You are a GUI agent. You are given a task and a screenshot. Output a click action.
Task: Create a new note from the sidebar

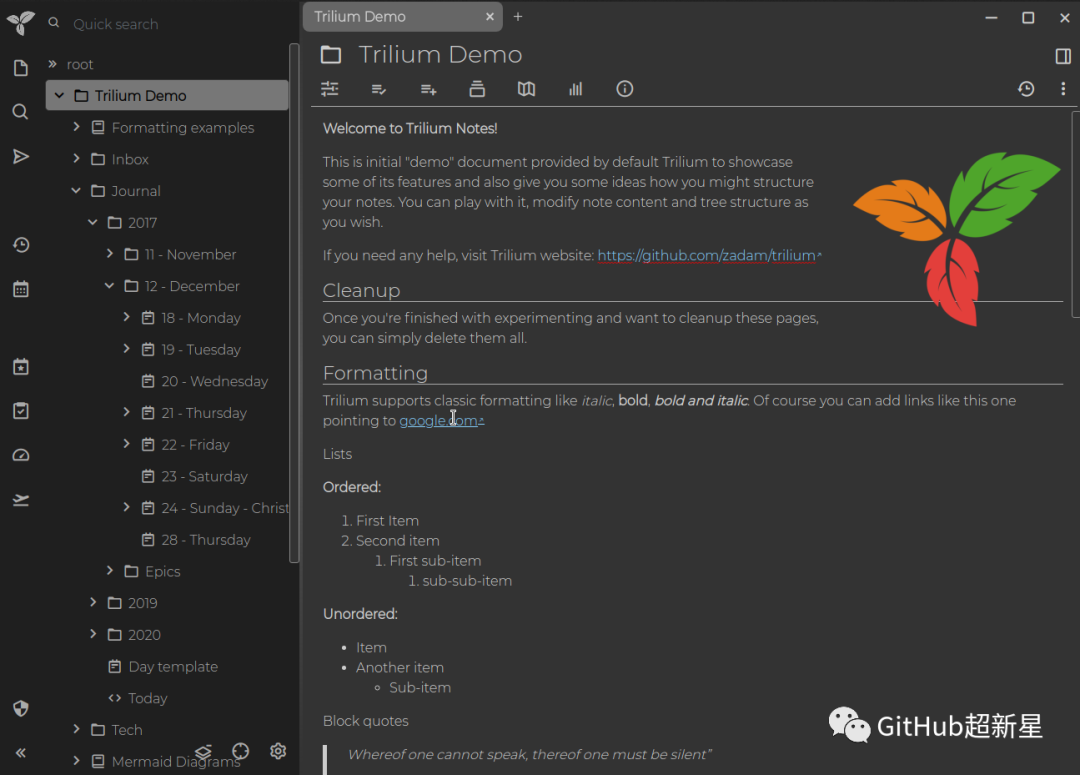pos(21,68)
